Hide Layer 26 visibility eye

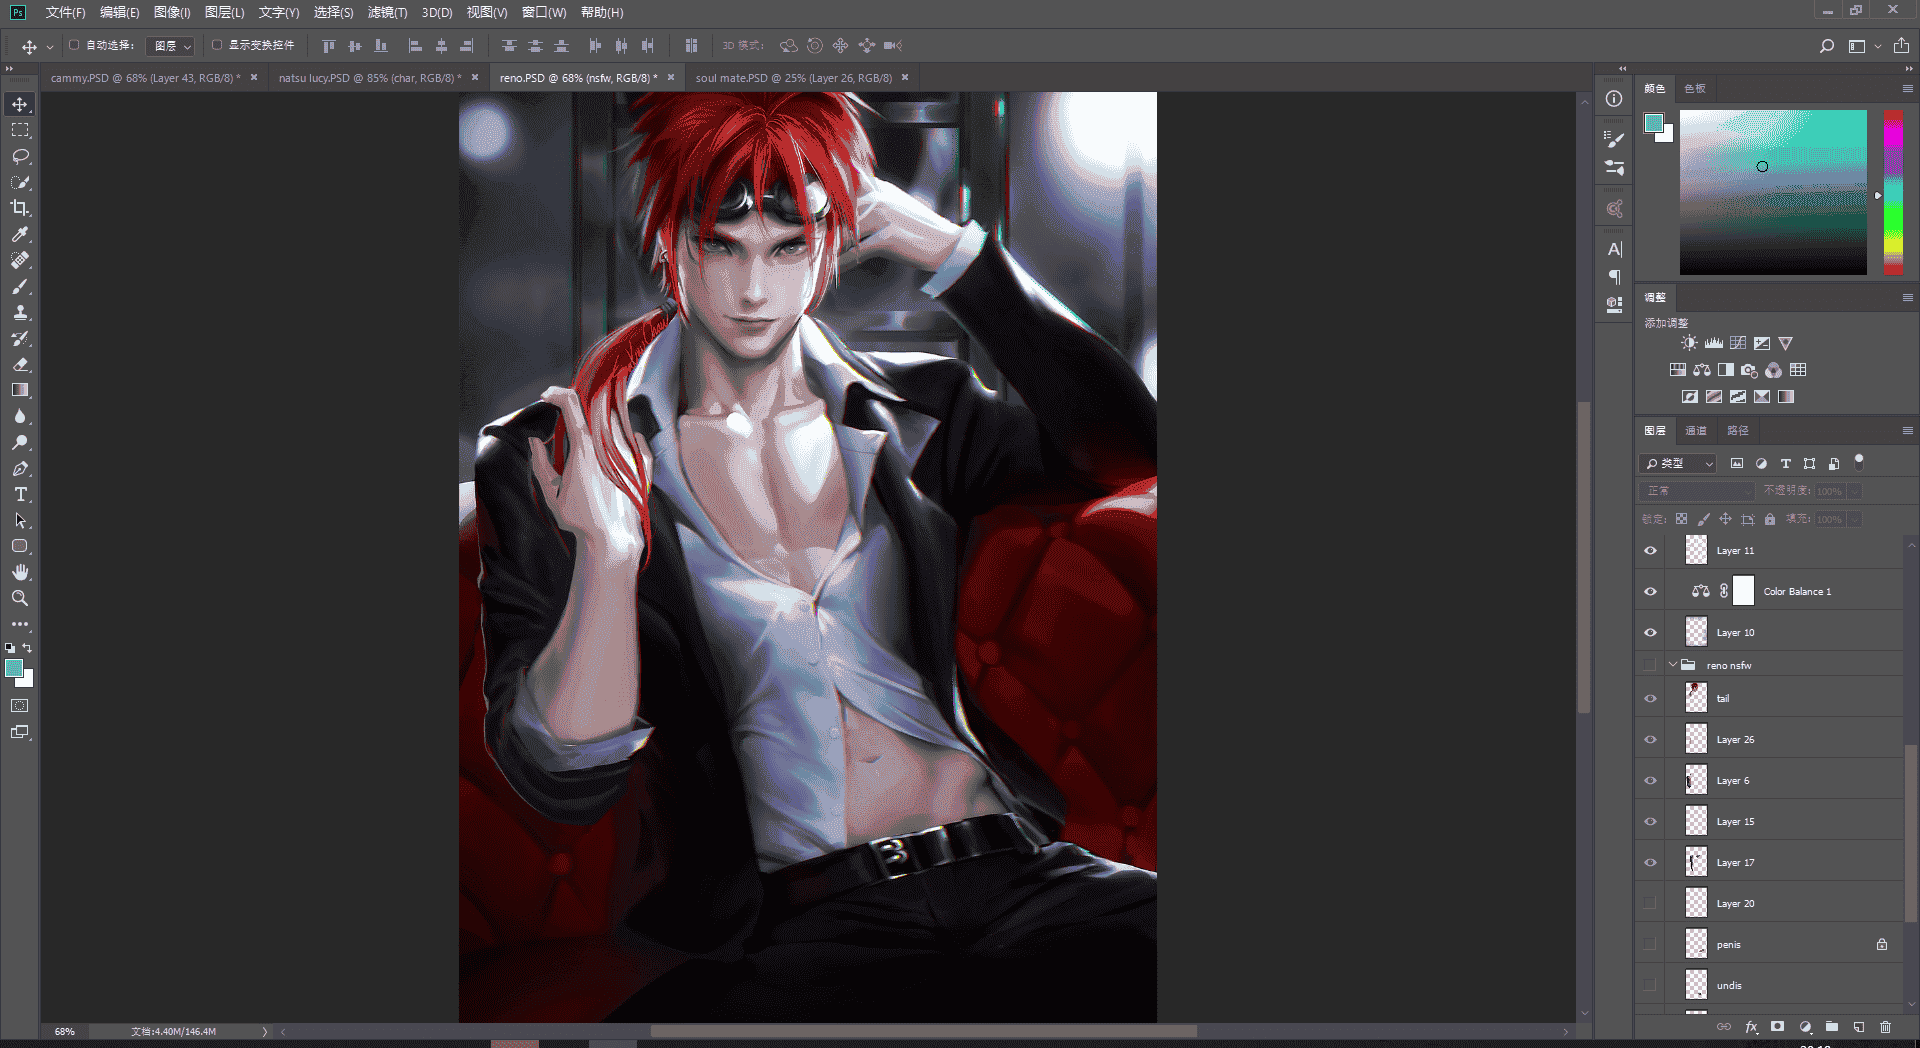[1650, 740]
